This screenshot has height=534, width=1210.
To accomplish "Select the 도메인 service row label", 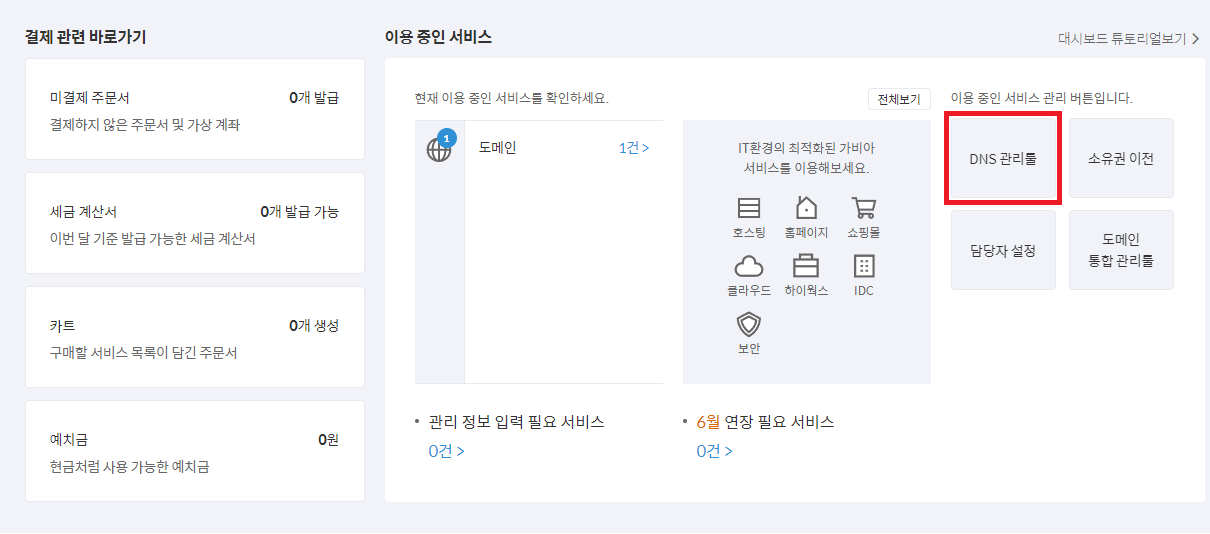I will point(497,148).
